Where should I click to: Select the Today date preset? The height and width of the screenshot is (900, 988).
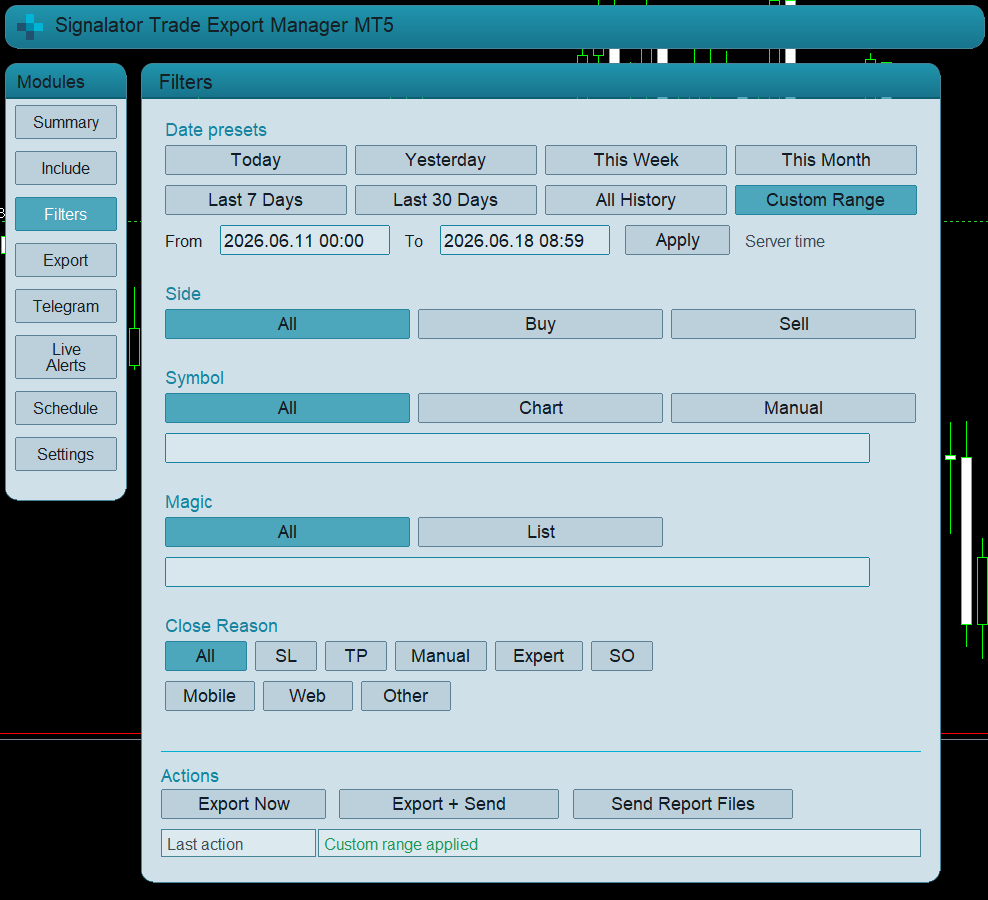[x=256, y=160]
